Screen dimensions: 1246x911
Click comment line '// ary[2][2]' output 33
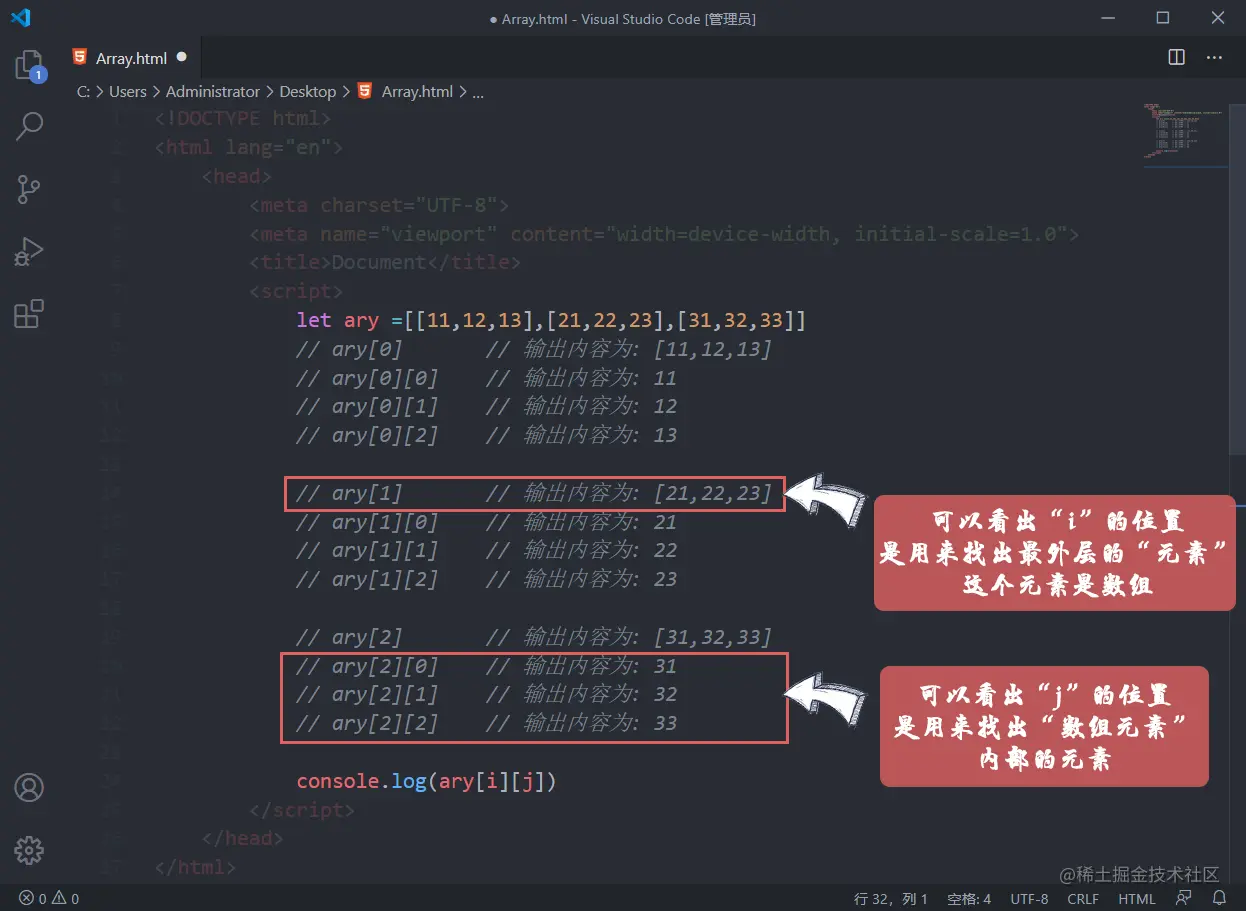pos(487,723)
